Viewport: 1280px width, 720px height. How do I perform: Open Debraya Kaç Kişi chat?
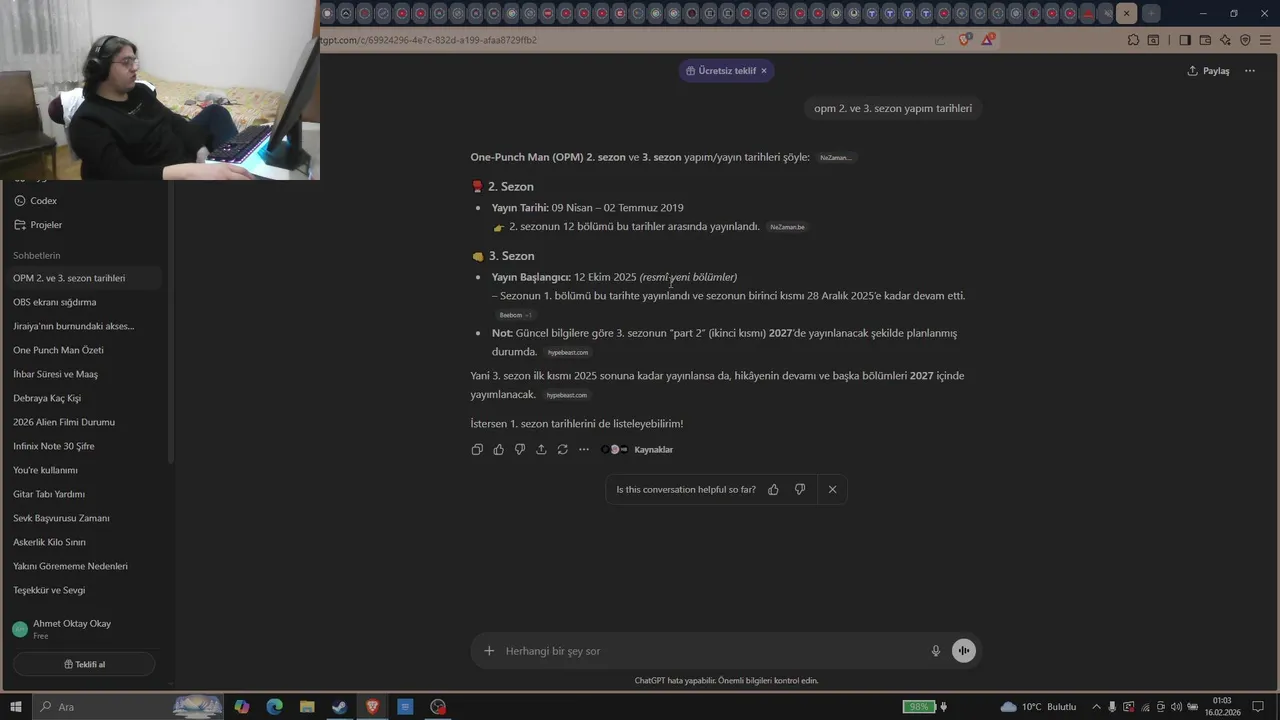84,398
